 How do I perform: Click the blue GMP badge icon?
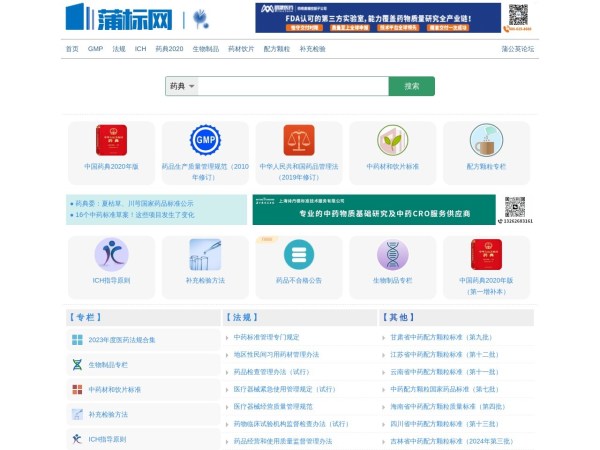[x=205, y=140]
